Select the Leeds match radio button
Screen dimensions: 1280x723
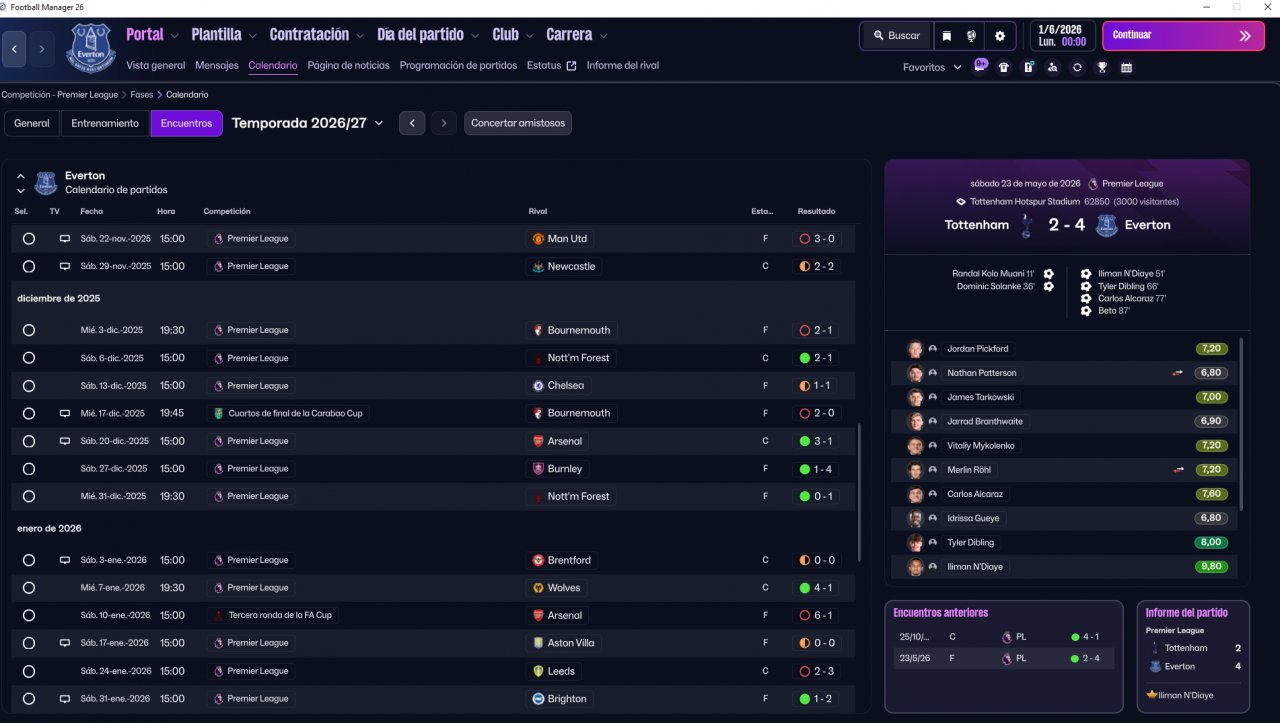pyautogui.click(x=29, y=671)
